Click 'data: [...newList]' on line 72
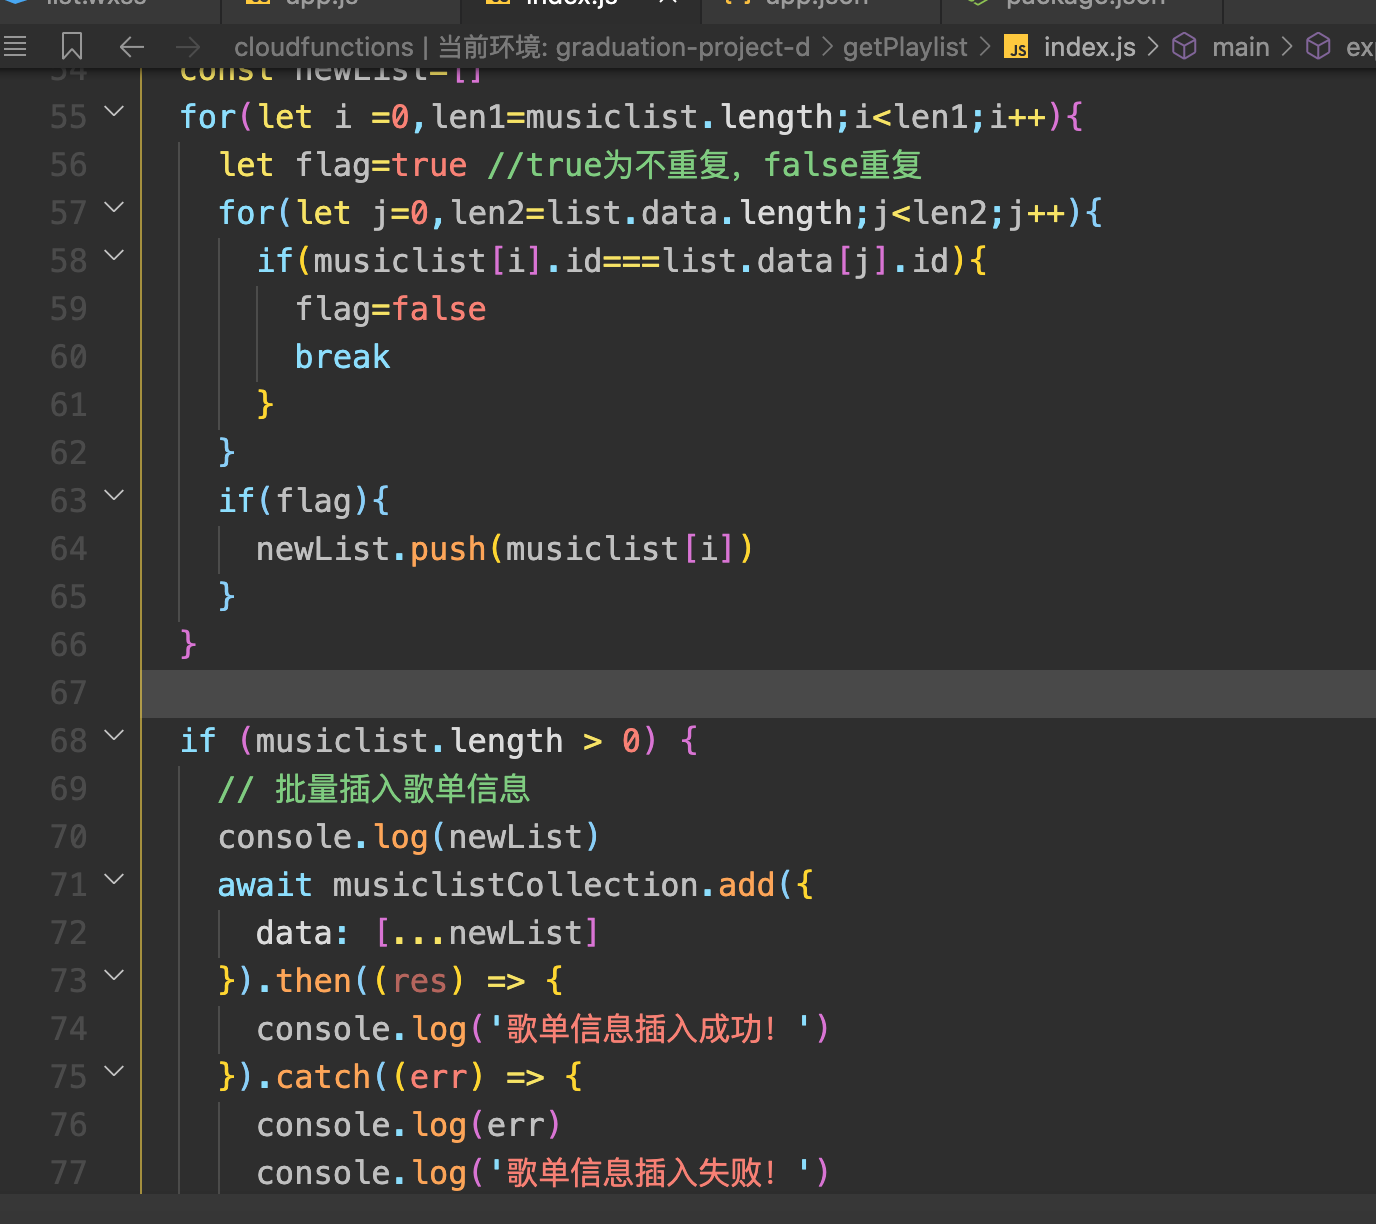This screenshot has width=1376, height=1224. pyautogui.click(x=427, y=933)
